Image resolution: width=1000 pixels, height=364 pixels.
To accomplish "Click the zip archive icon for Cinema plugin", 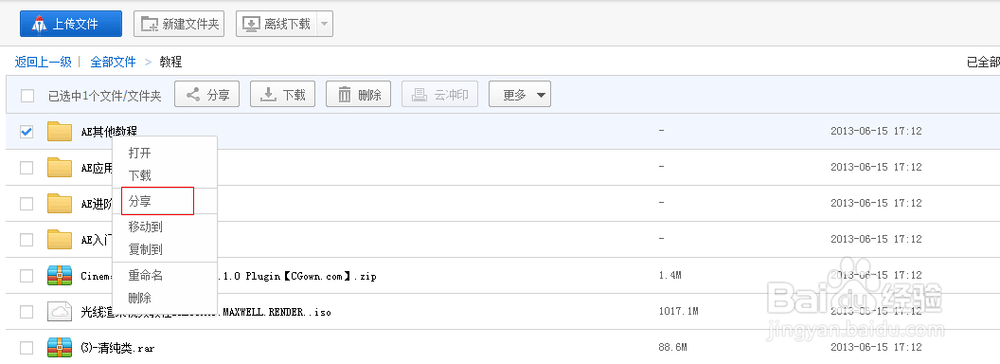I will point(60,275).
